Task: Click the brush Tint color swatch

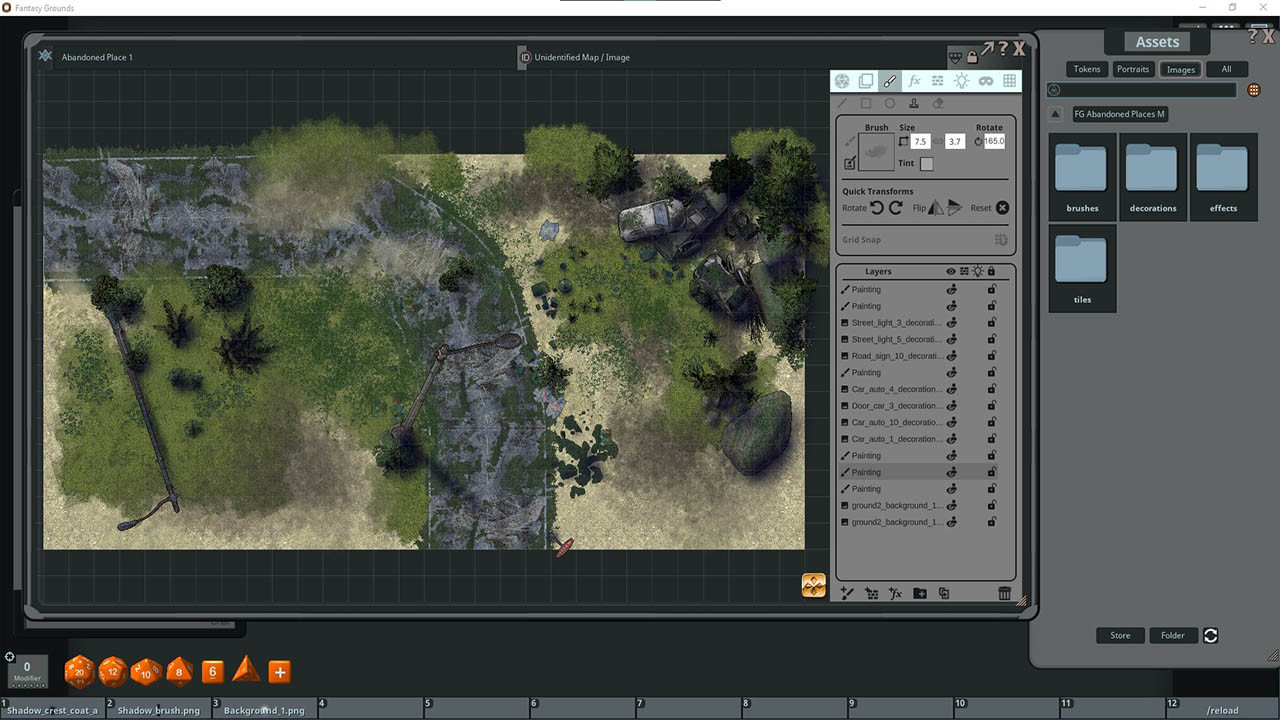Action: [x=926, y=164]
